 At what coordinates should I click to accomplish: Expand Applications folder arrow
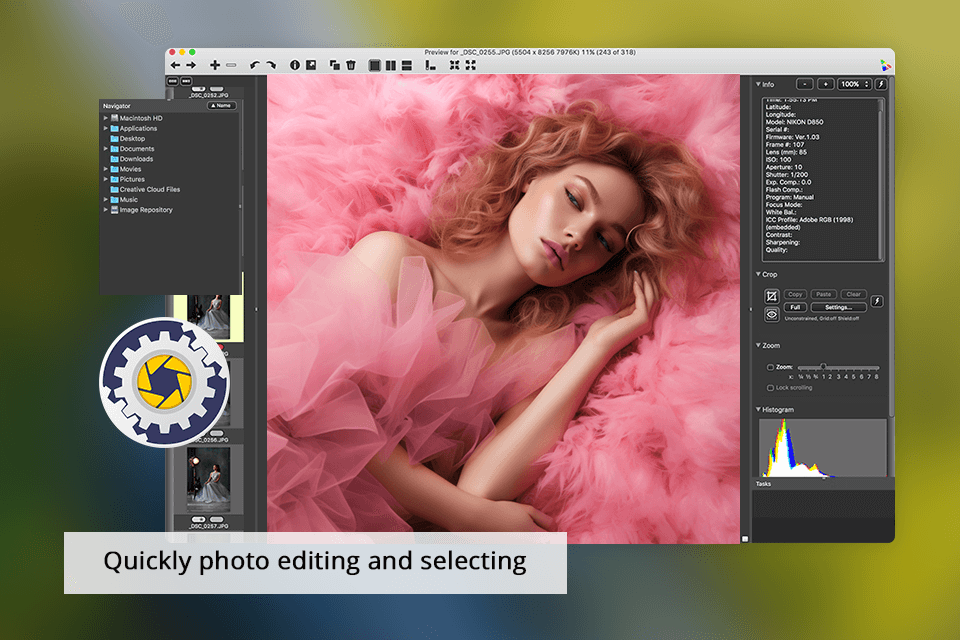coord(105,128)
